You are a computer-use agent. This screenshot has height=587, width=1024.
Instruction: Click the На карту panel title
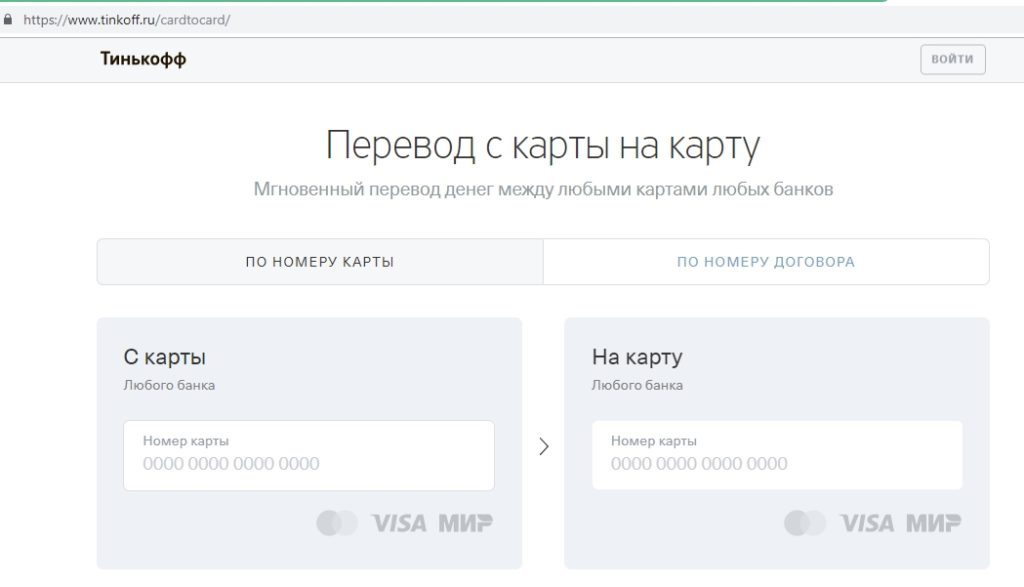click(x=636, y=357)
